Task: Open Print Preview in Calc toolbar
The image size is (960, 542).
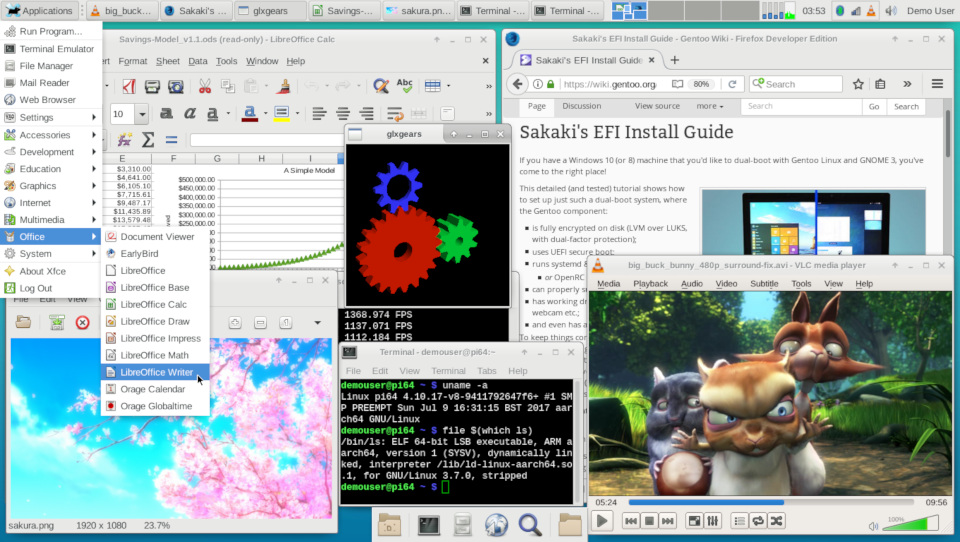Action: 176,86
